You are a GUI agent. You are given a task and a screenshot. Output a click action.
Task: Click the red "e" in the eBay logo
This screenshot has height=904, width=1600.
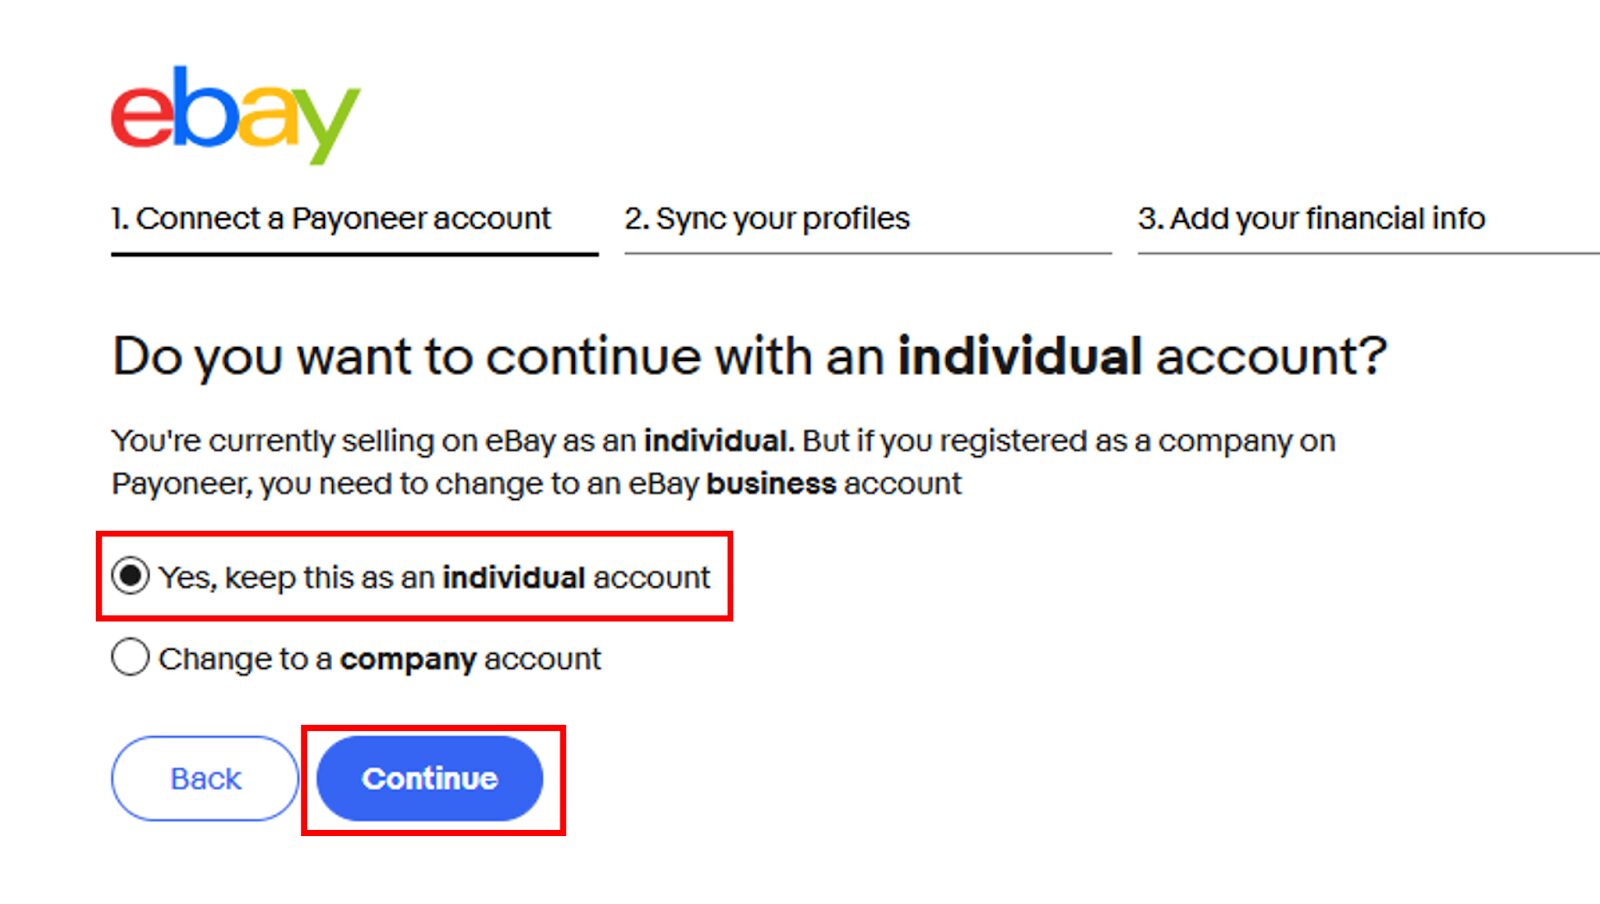142,118
